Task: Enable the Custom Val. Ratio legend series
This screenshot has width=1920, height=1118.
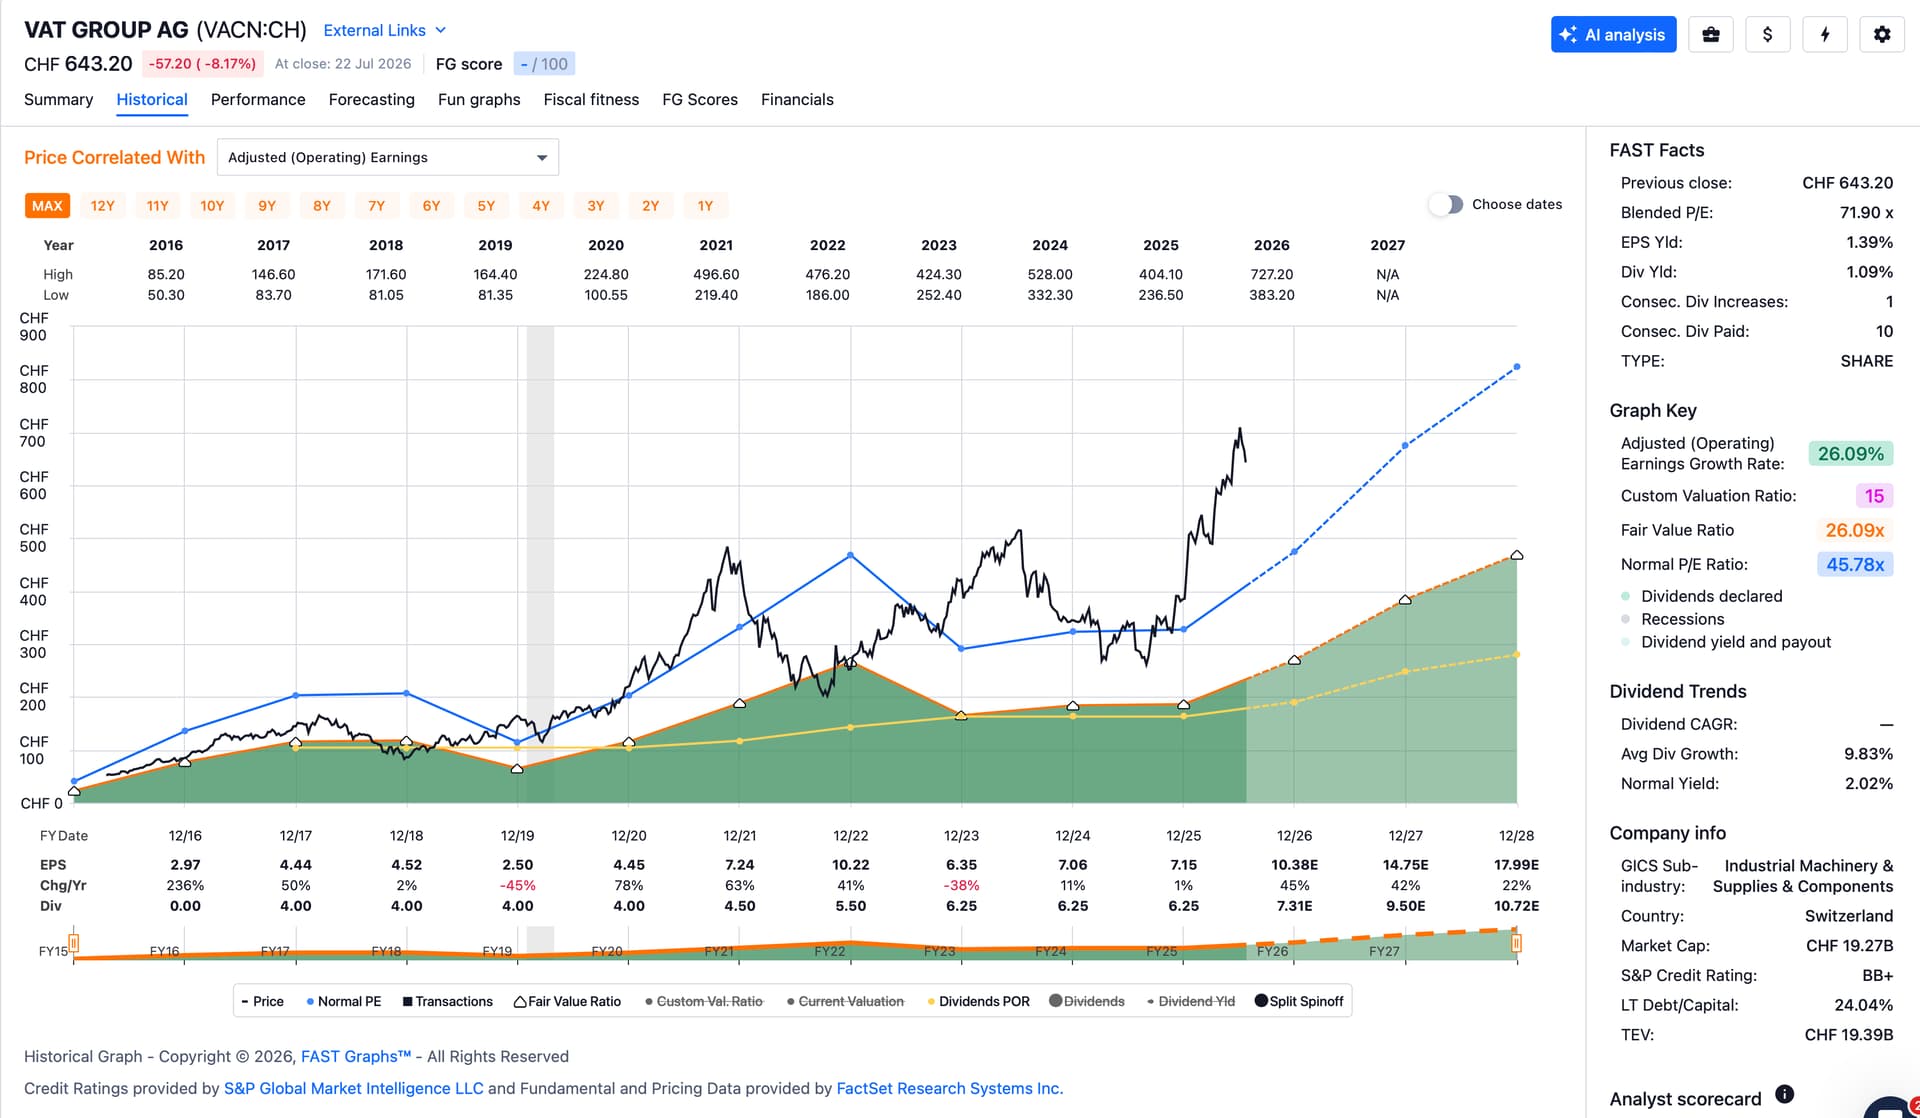Action: (x=704, y=1001)
